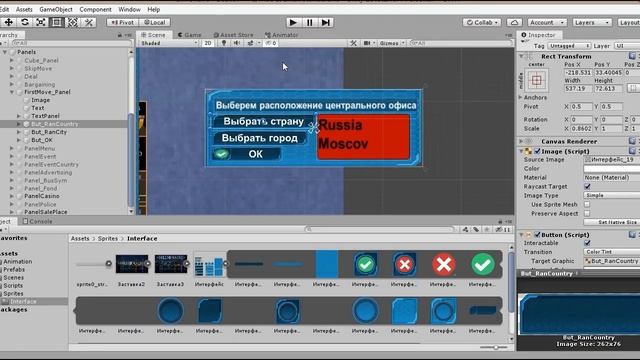Image resolution: width=640 pixels, height=360 pixels.
Task: Toggle Raycast Target checkbox
Action: pyautogui.click(x=587, y=187)
